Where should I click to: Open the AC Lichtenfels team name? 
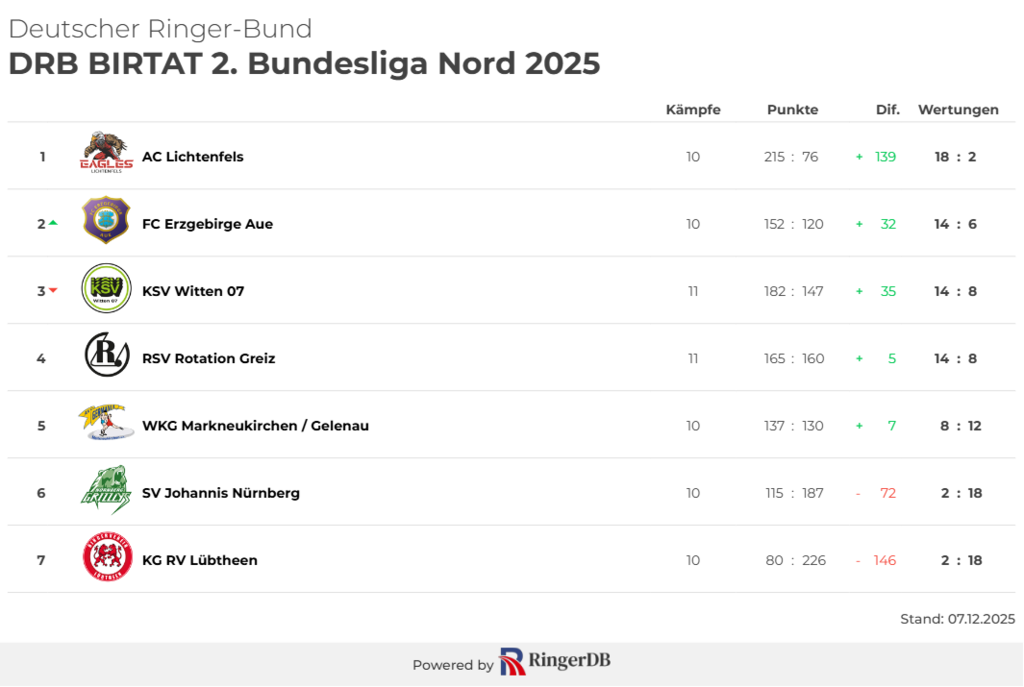[x=193, y=157]
